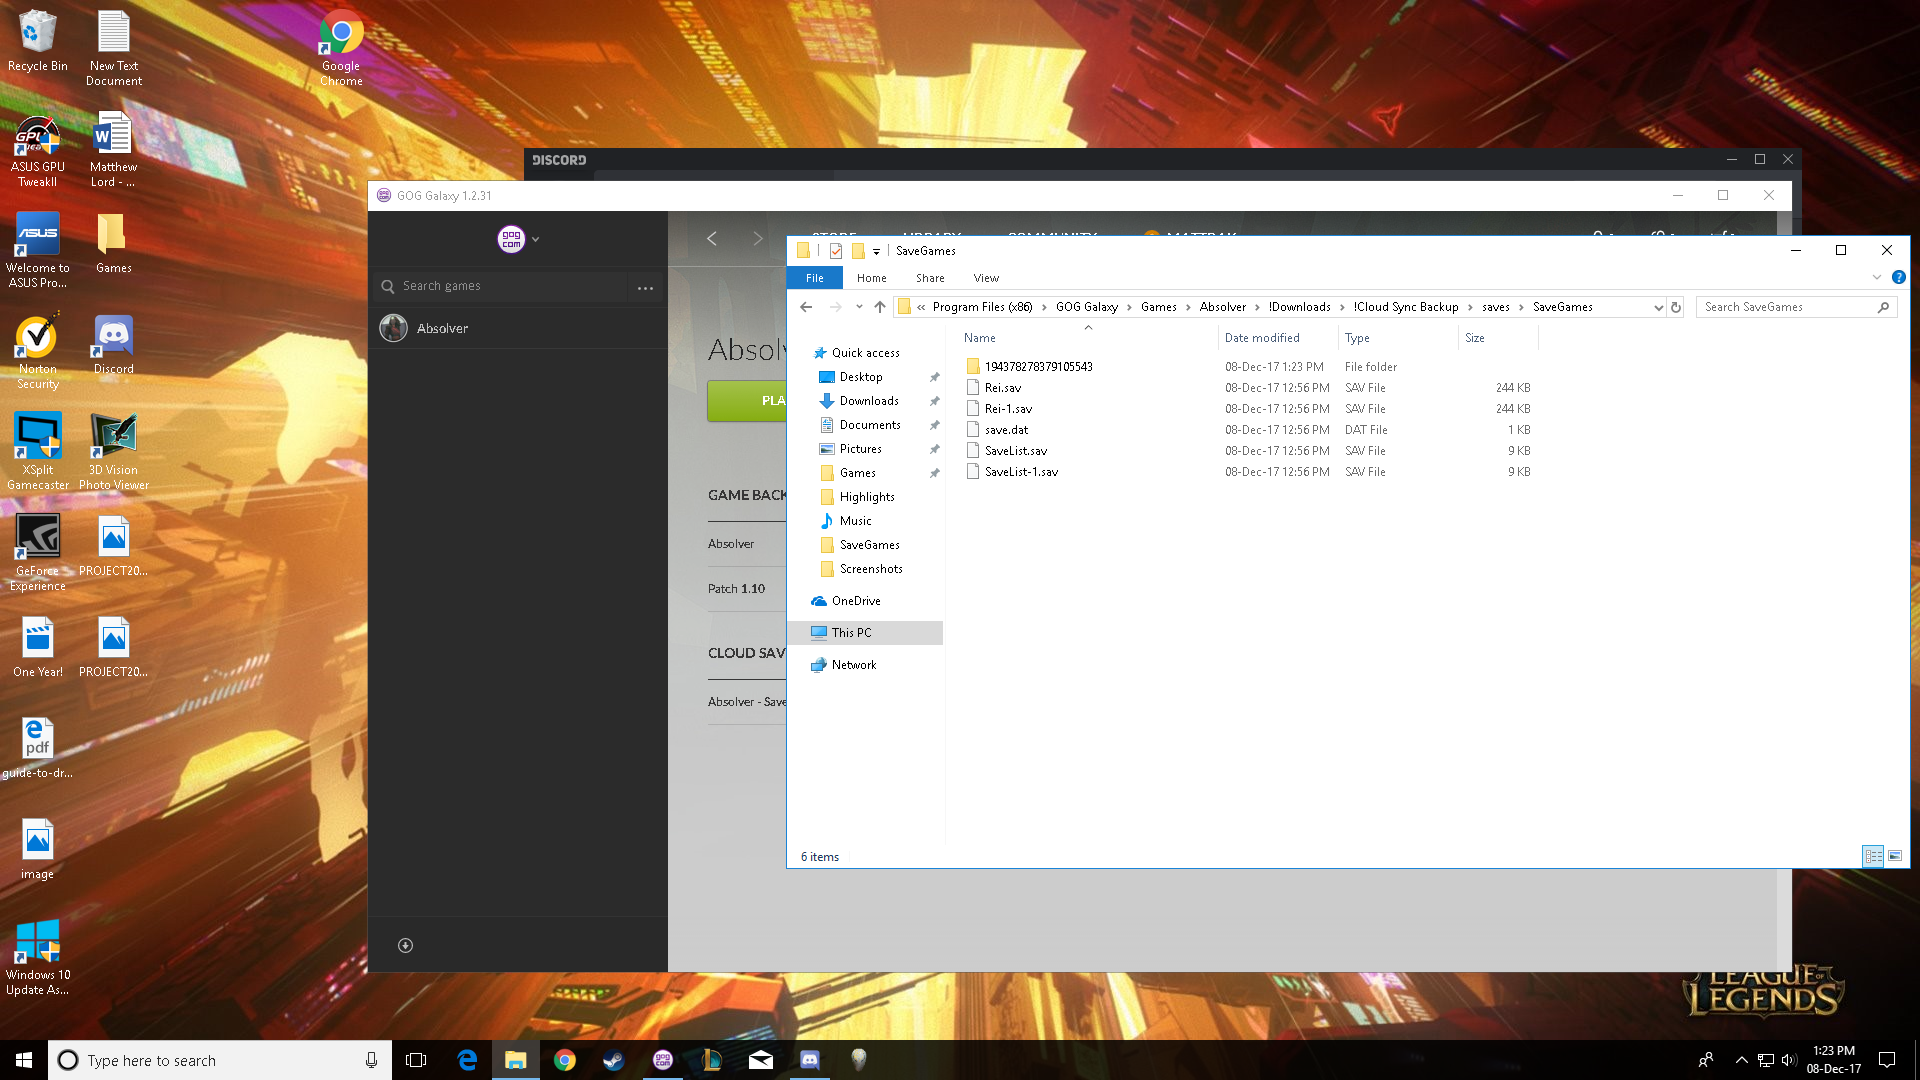
Task: Select This PC in navigation pane
Action: 866,633
